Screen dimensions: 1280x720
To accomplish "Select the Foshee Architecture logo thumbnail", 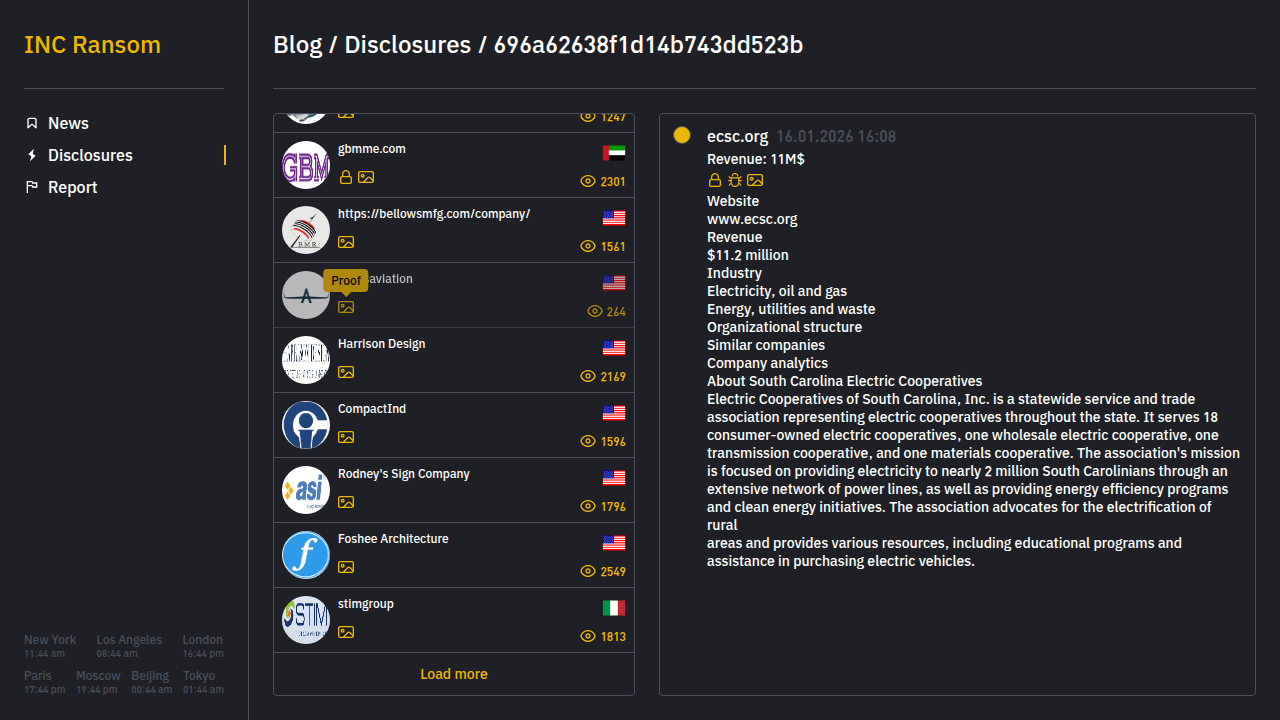I will click(x=306, y=555).
